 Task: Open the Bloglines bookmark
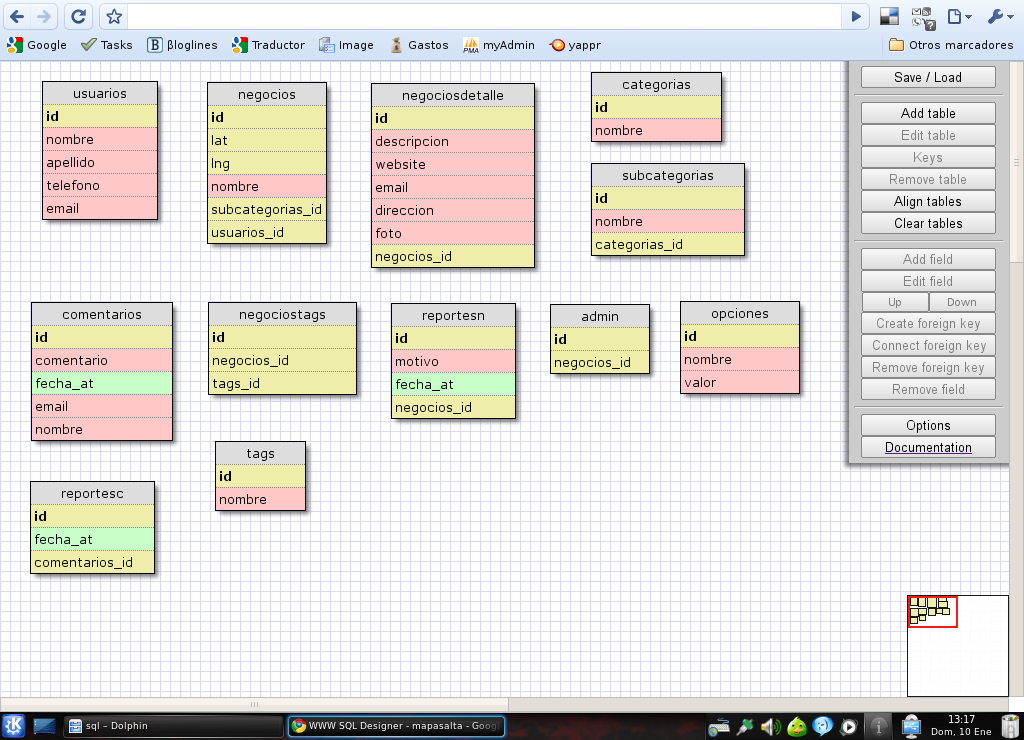183,45
